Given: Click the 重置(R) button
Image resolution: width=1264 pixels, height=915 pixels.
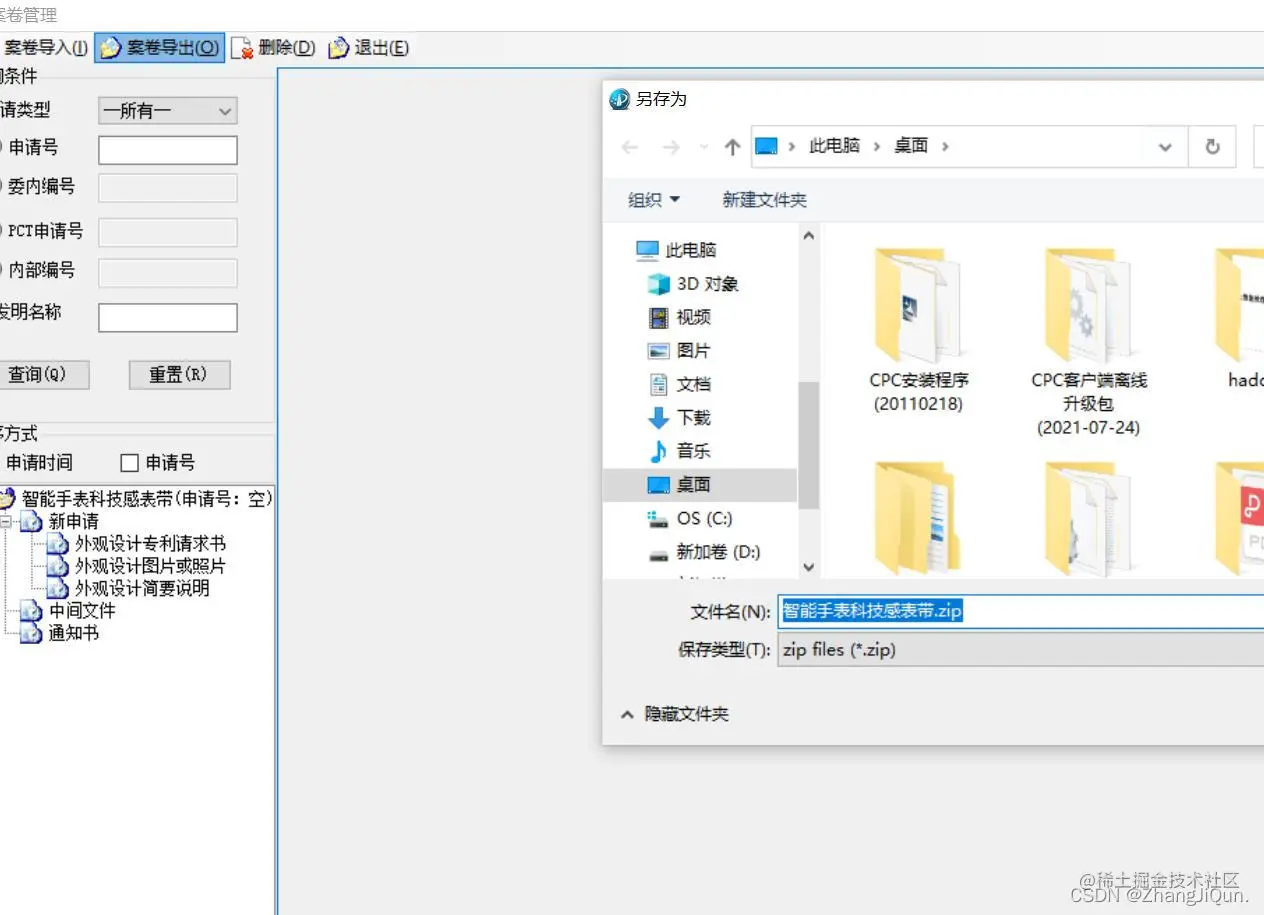Looking at the screenshot, I should point(180,375).
